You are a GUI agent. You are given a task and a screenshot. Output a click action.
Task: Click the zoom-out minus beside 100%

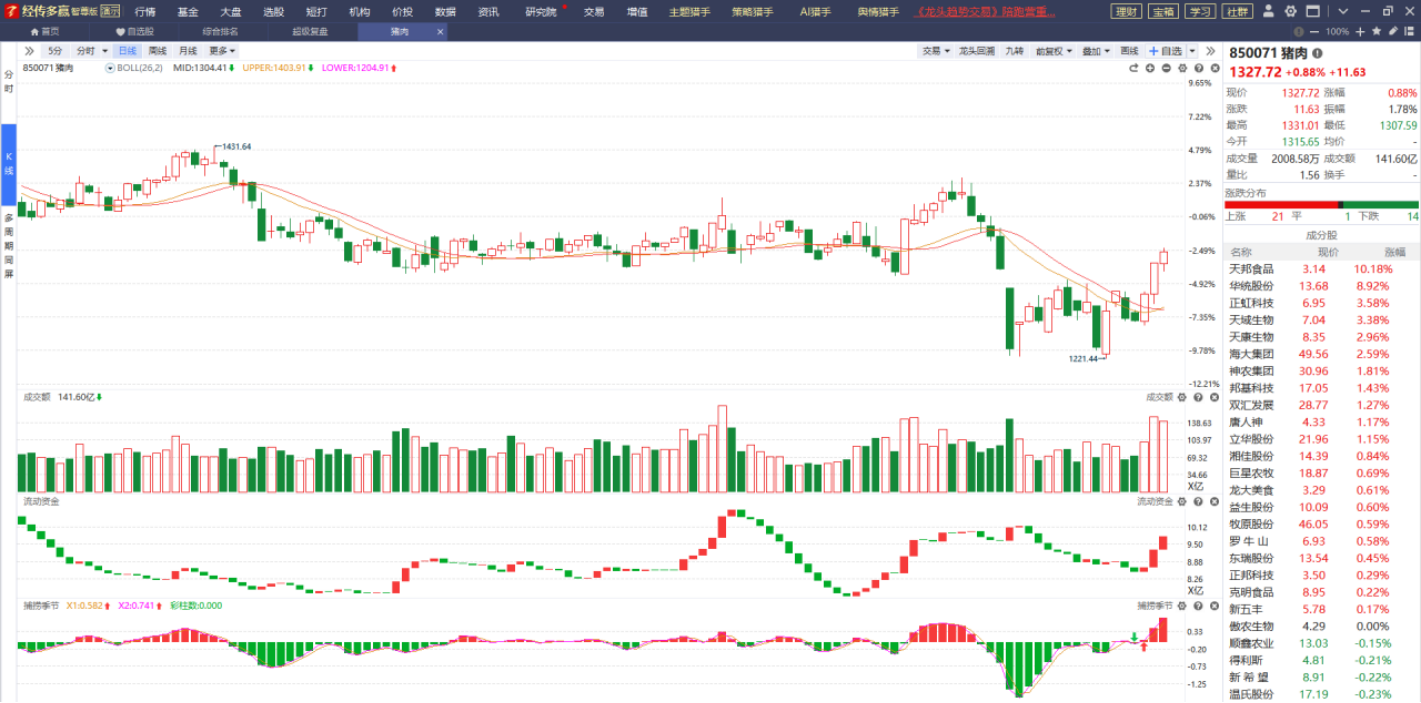(x=1314, y=32)
